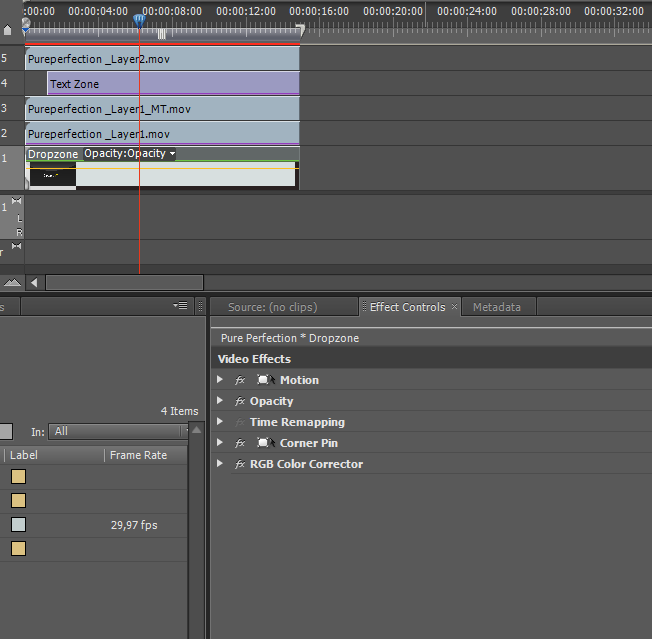Toggle audio track 1 stereo icon
Screen dimensions: 652x639
tap(16, 201)
